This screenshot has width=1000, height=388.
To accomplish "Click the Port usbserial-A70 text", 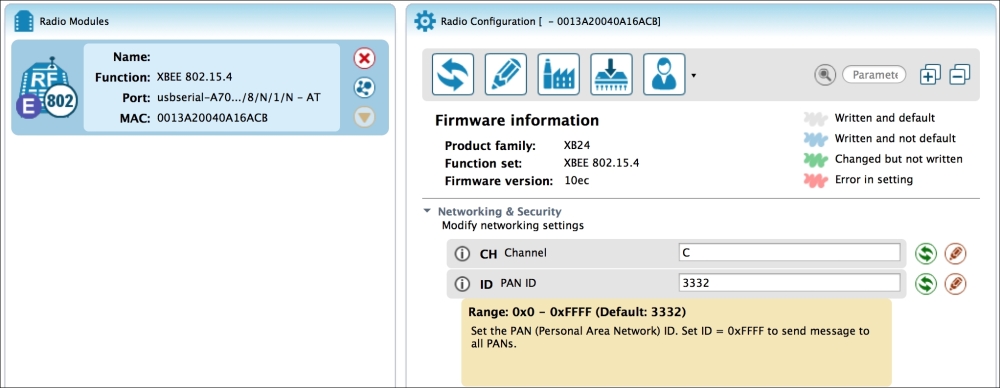I will [239, 98].
